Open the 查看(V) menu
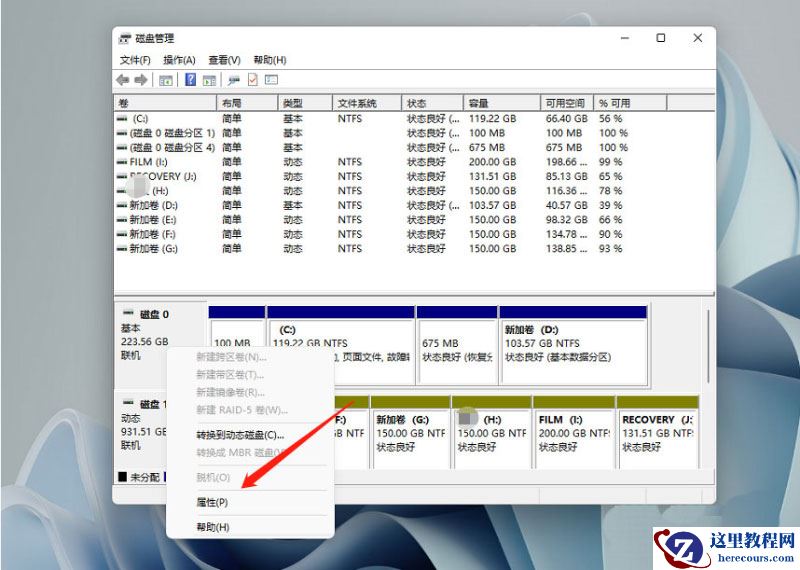Viewport: 800px width, 570px height. click(x=224, y=60)
